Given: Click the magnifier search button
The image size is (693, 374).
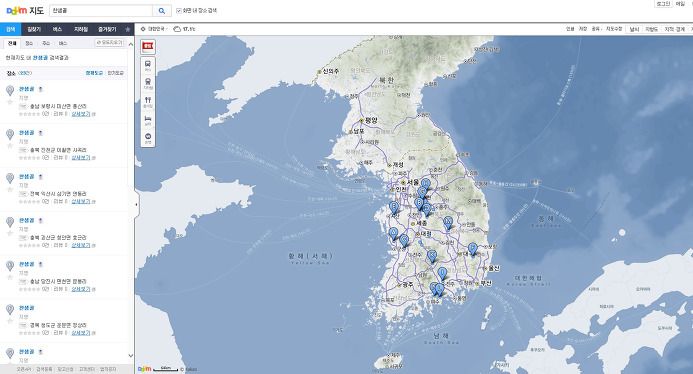Looking at the screenshot, I should (162, 11).
